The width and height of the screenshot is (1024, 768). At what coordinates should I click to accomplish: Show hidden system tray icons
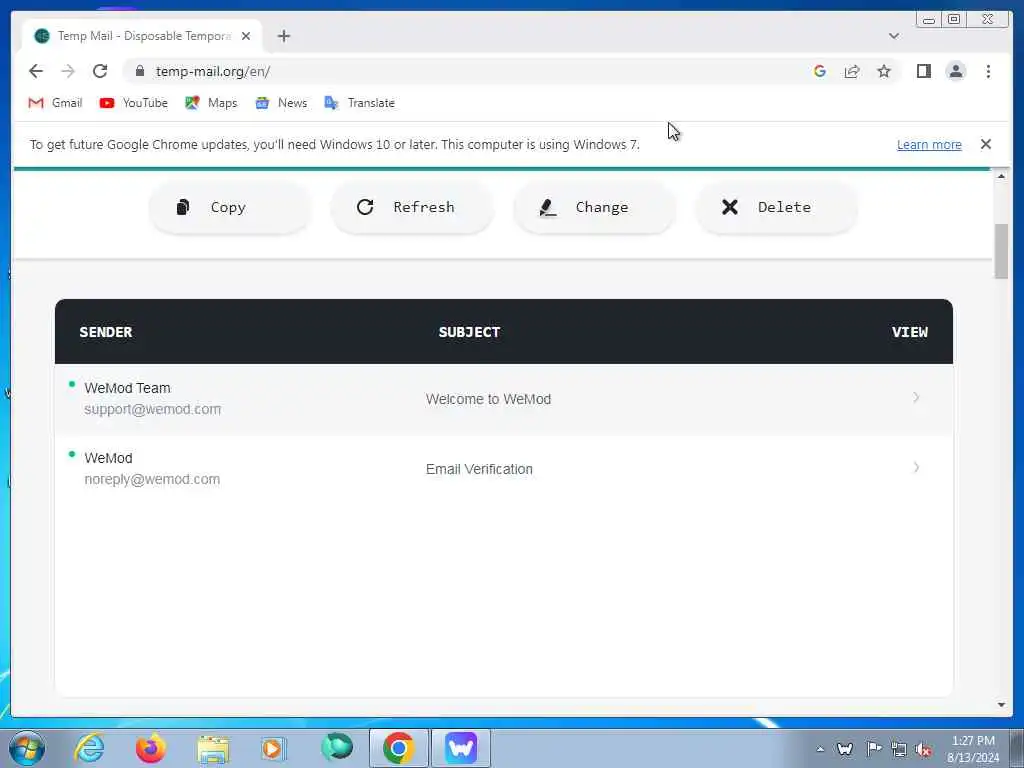coord(820,748)
